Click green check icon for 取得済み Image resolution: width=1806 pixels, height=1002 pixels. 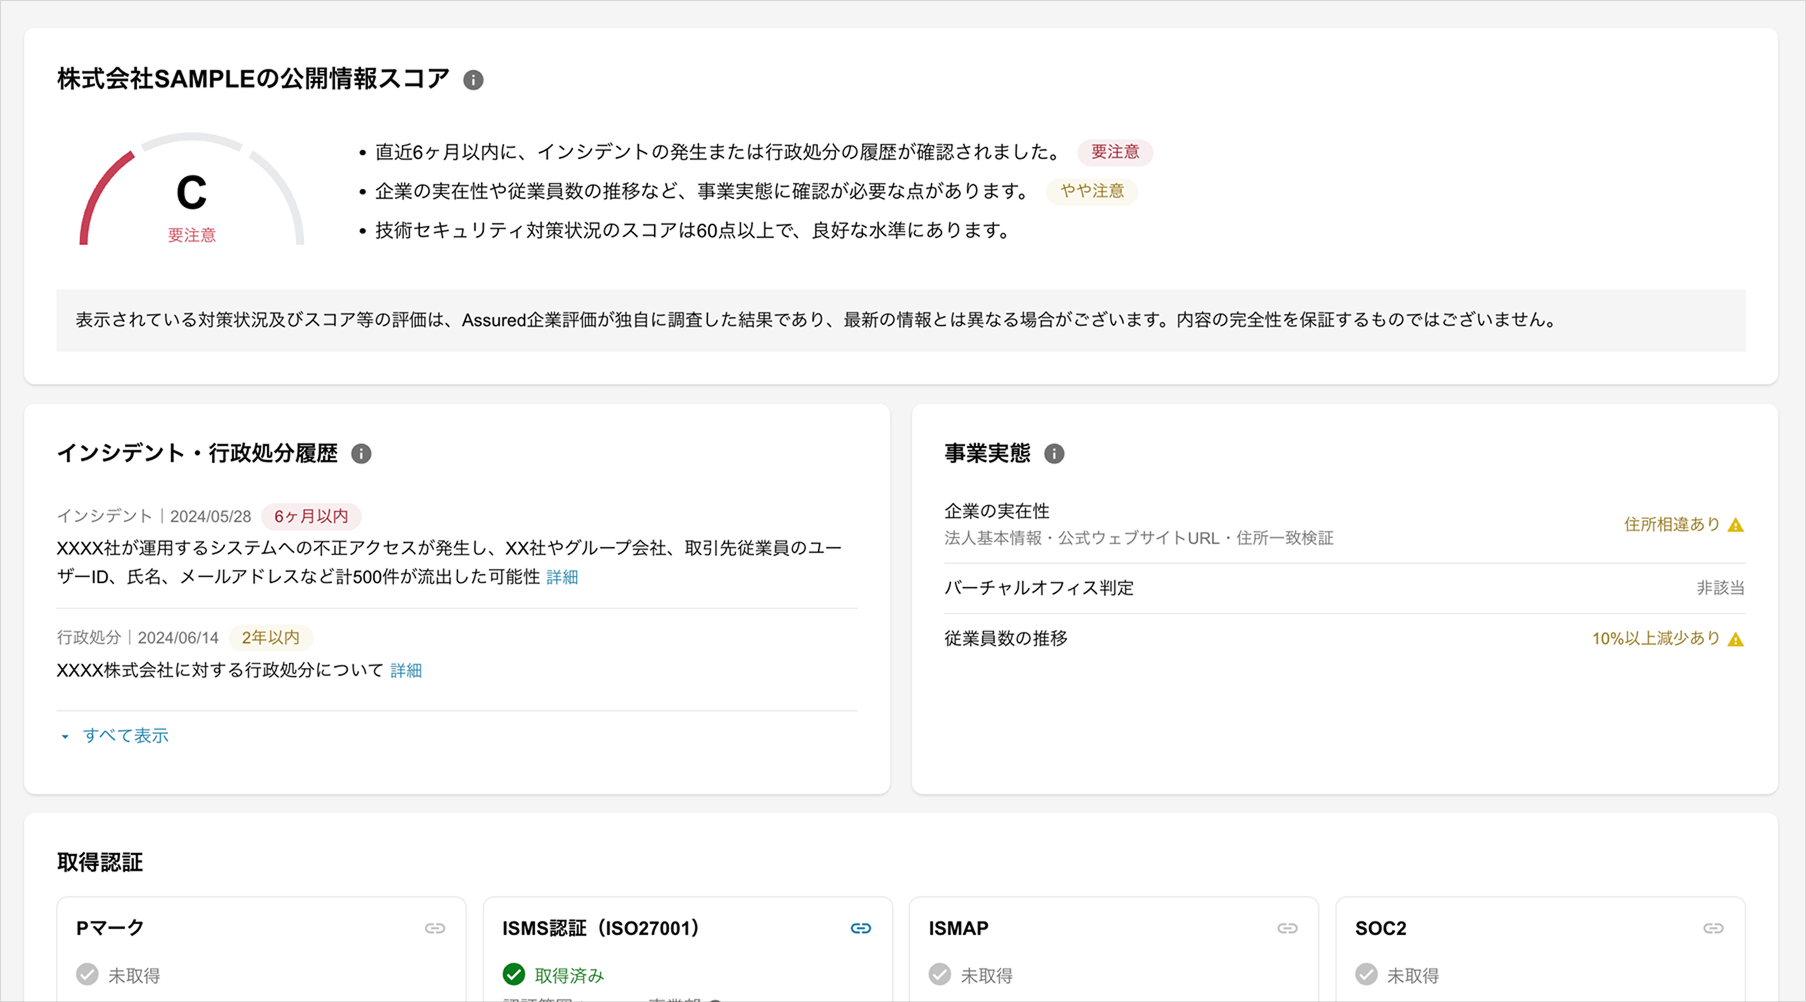[514, 974]
